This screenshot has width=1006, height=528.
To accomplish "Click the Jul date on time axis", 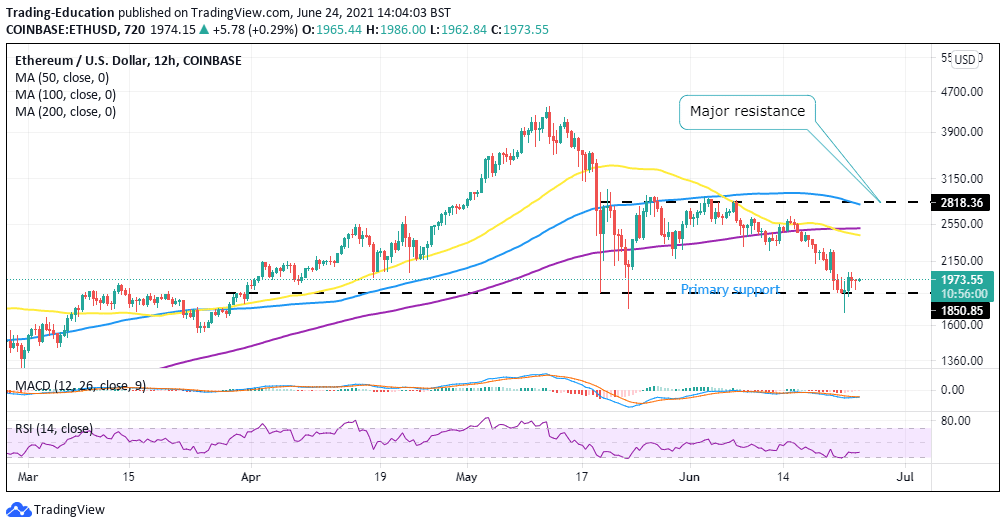I will click(905, 477).
